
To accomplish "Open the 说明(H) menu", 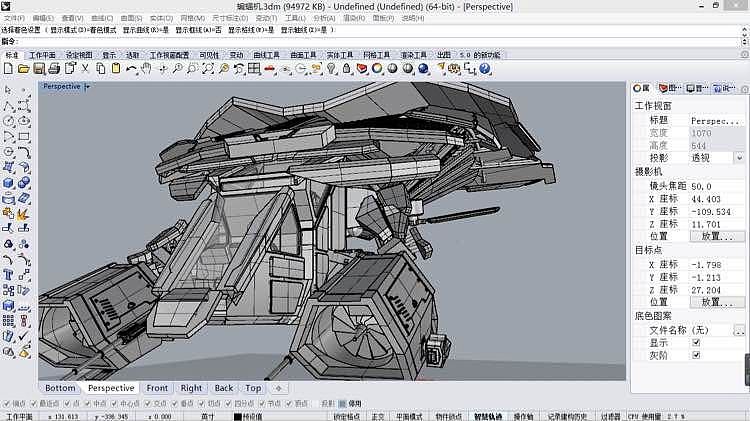I will (413, 18).
